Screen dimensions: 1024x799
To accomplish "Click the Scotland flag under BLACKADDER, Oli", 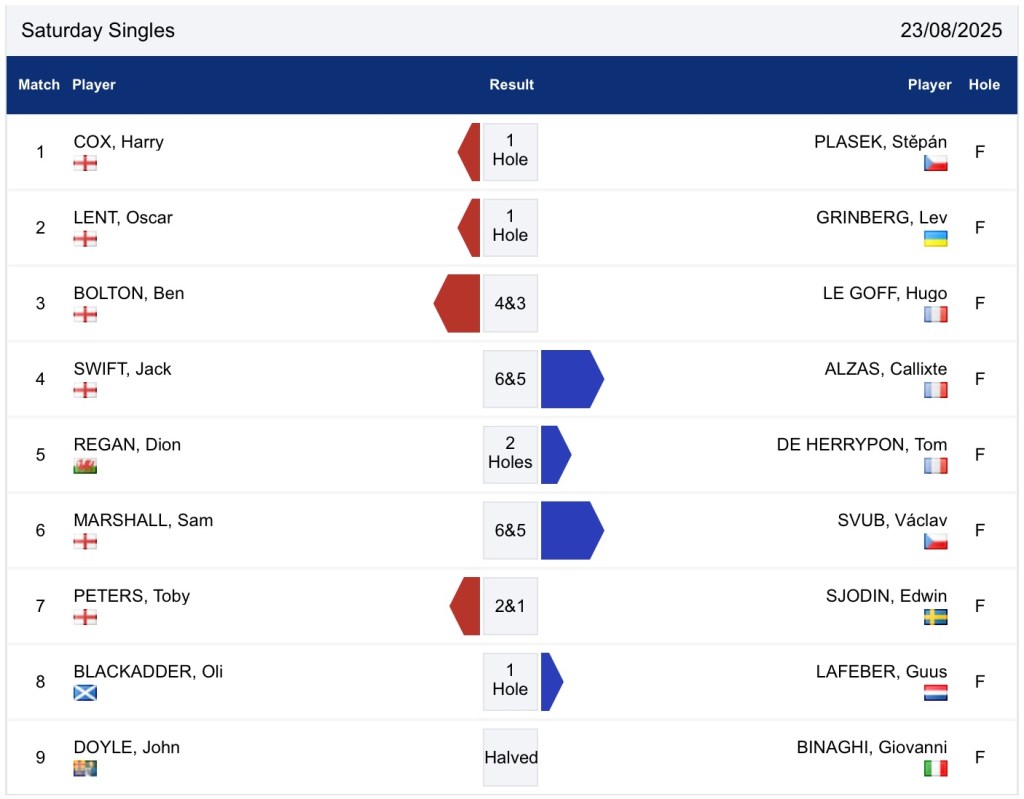I will 85,693.
